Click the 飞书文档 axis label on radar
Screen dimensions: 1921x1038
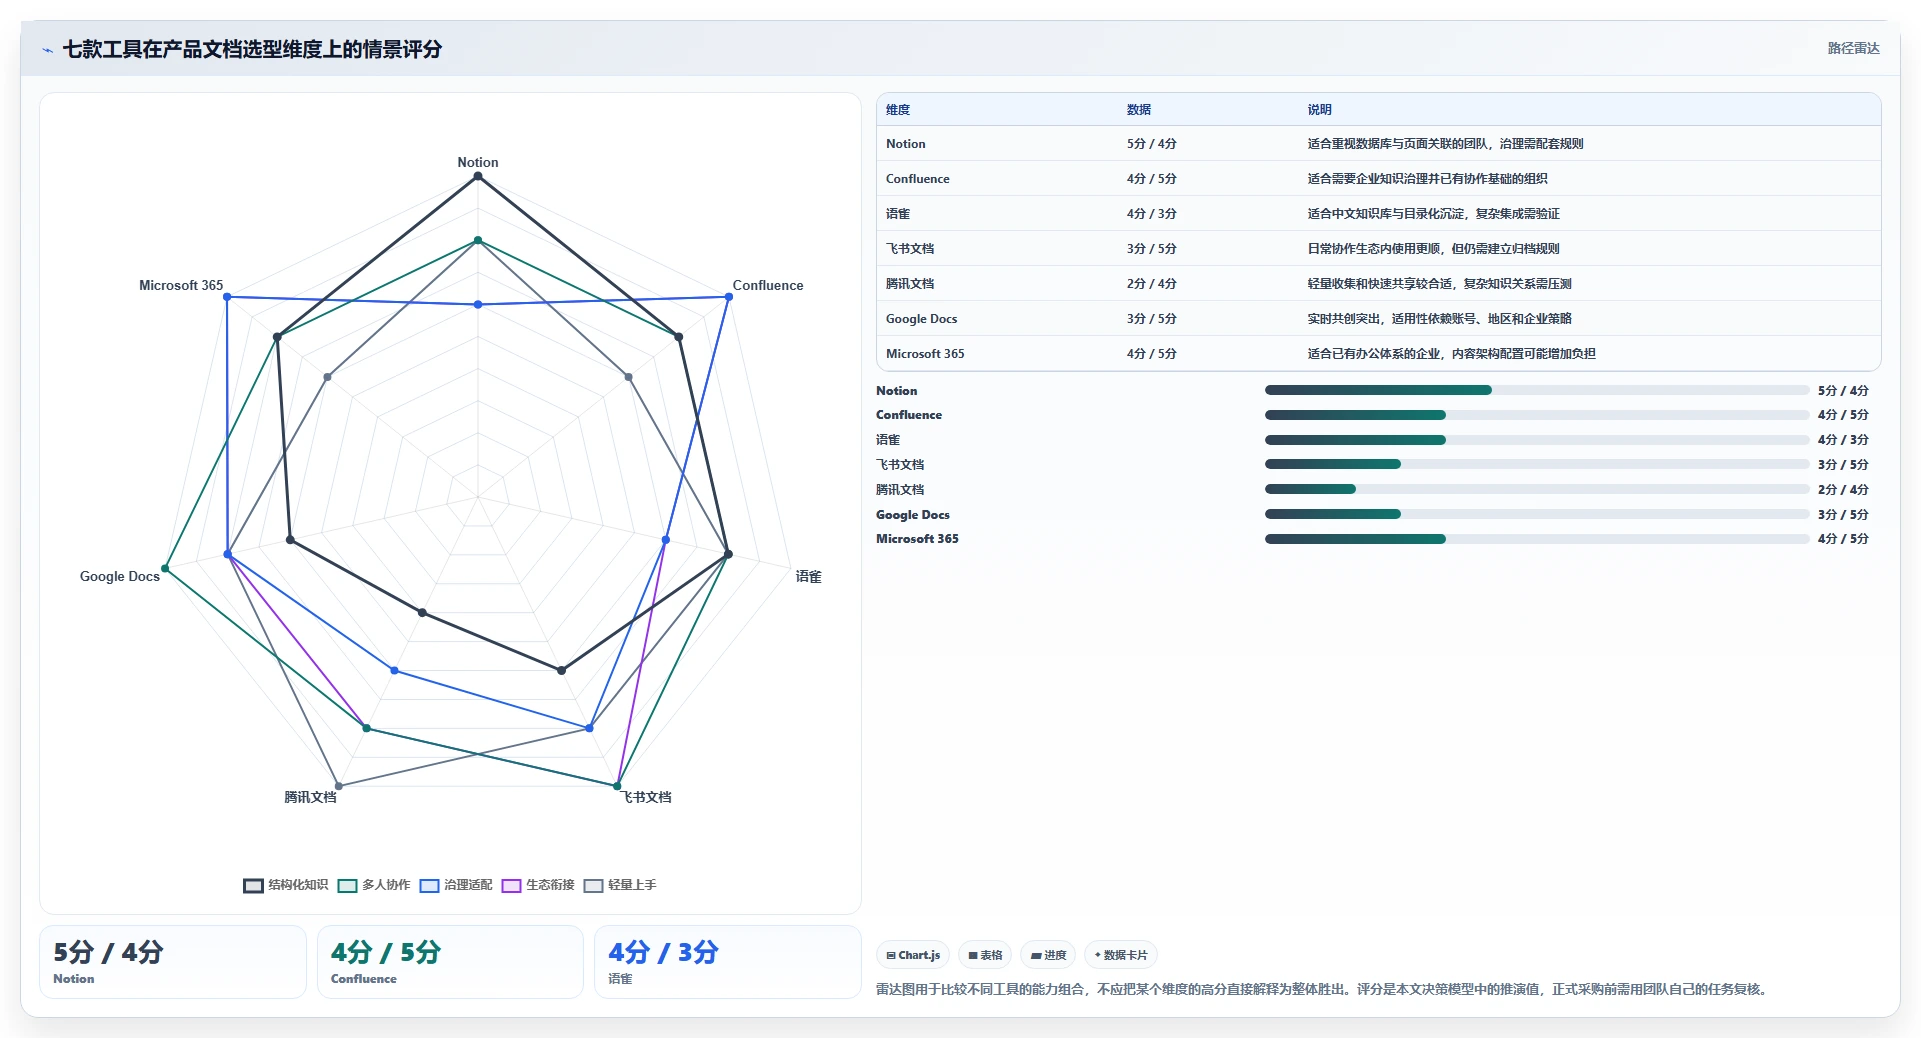click(647, 797)
